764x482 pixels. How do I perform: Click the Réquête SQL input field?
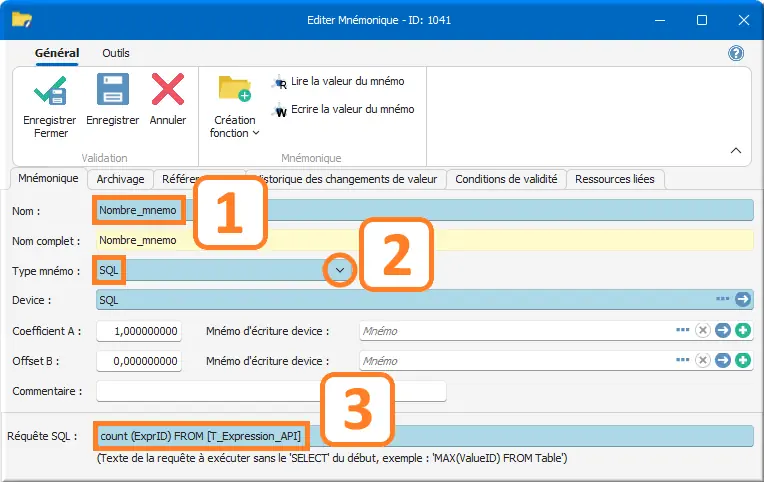pos(424,436)
